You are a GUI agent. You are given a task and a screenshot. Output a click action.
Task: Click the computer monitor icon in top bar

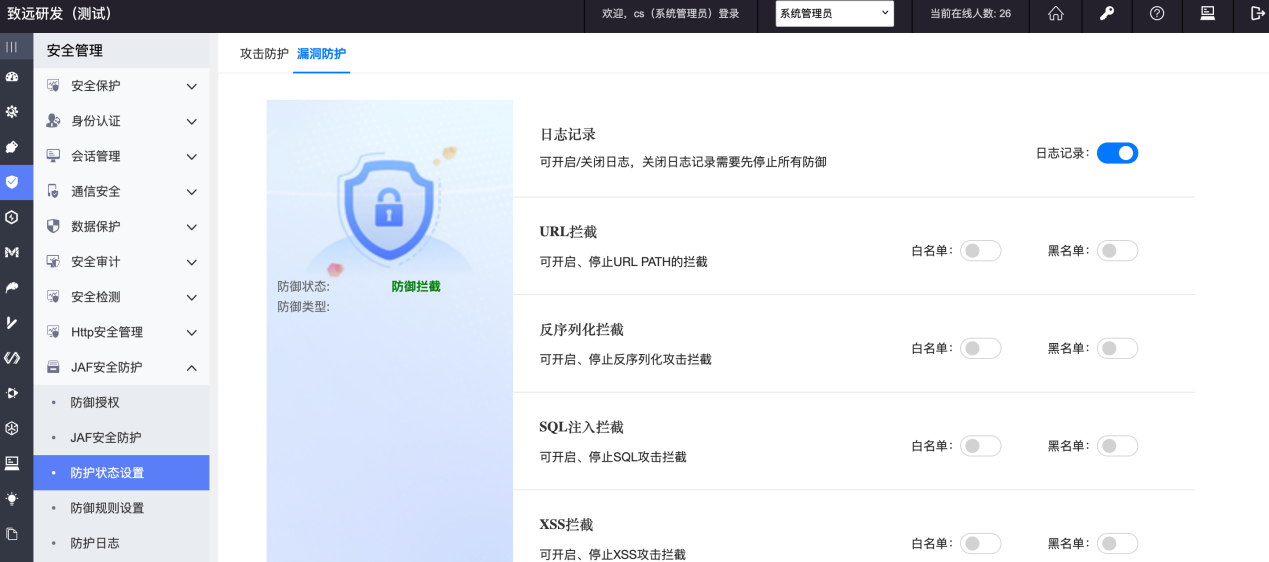pyautogui.click(x=1208, y=14)
